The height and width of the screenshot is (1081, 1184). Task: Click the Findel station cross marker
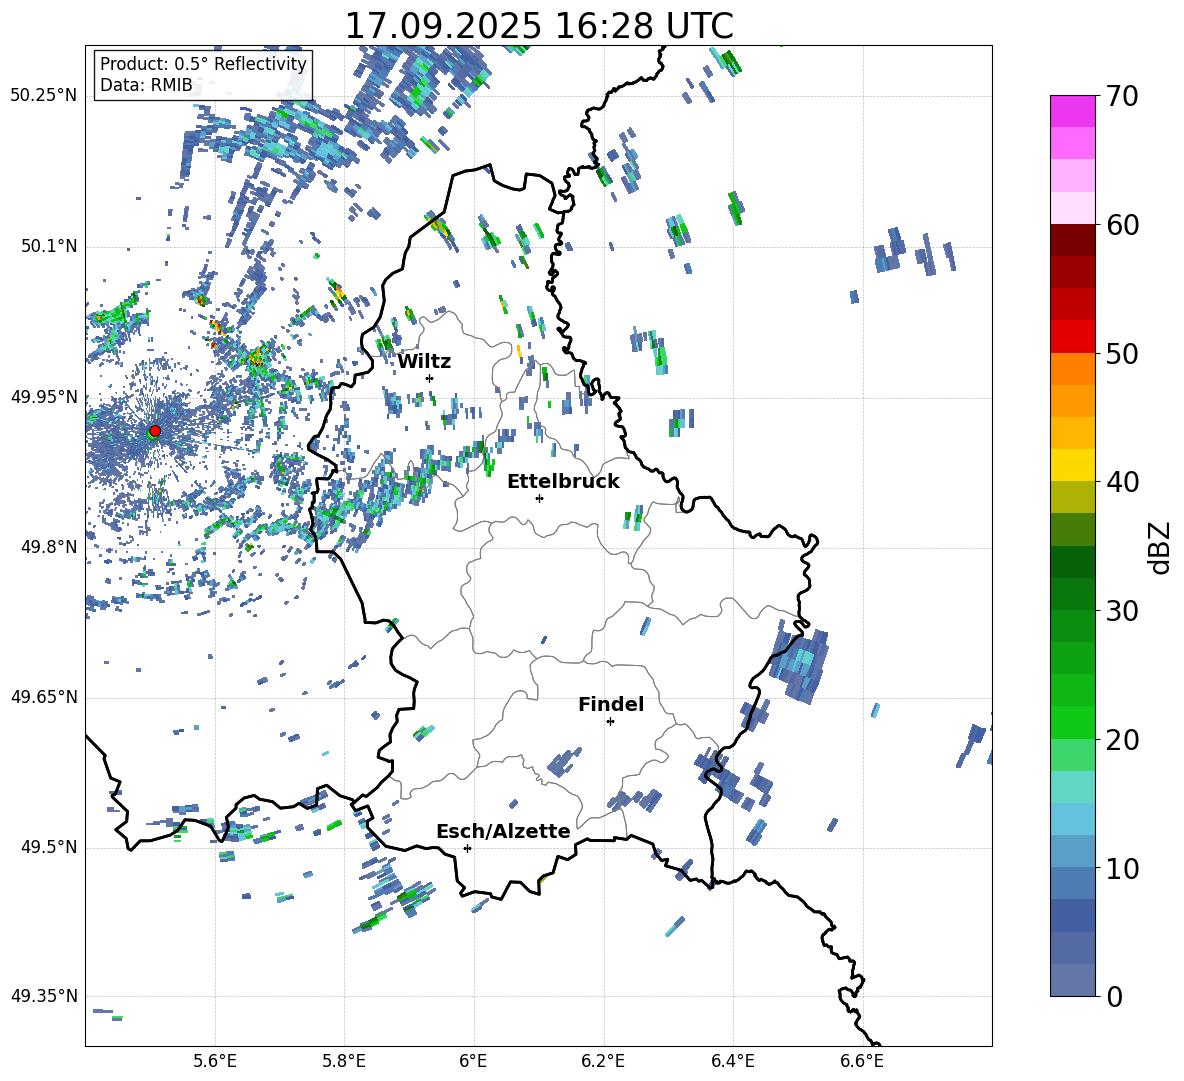tap(610, 722)
